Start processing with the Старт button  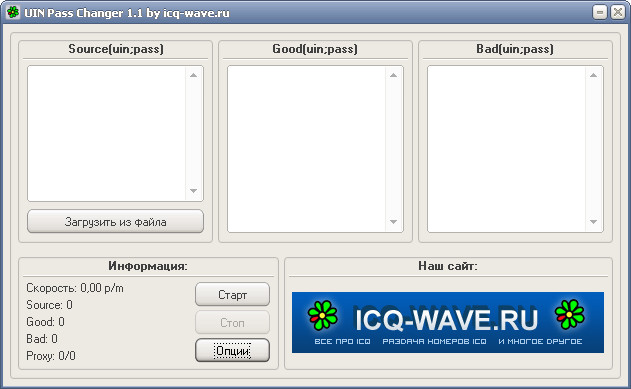coord(233,294)
